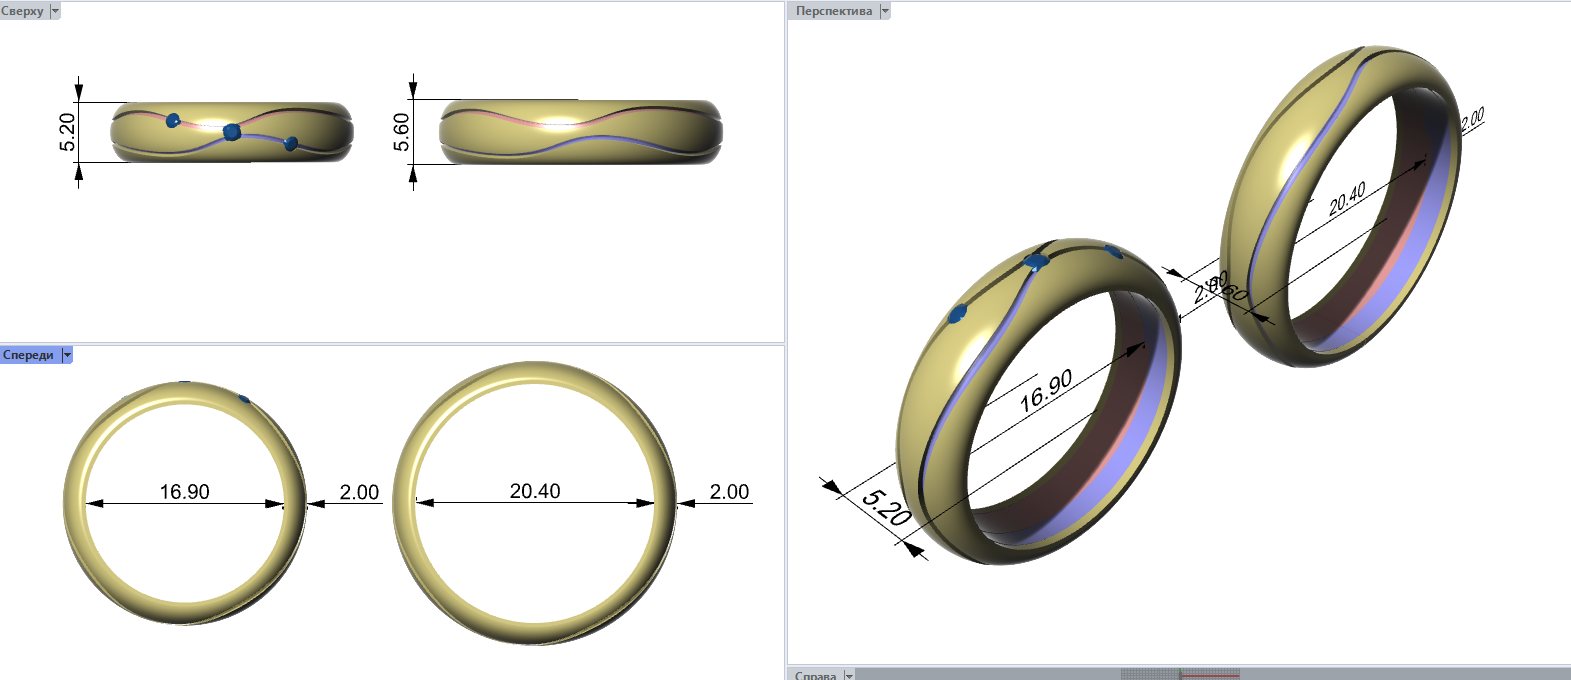1571x680 pixels.
Task: Select the Спереди viewport title label
Action: 28,355
